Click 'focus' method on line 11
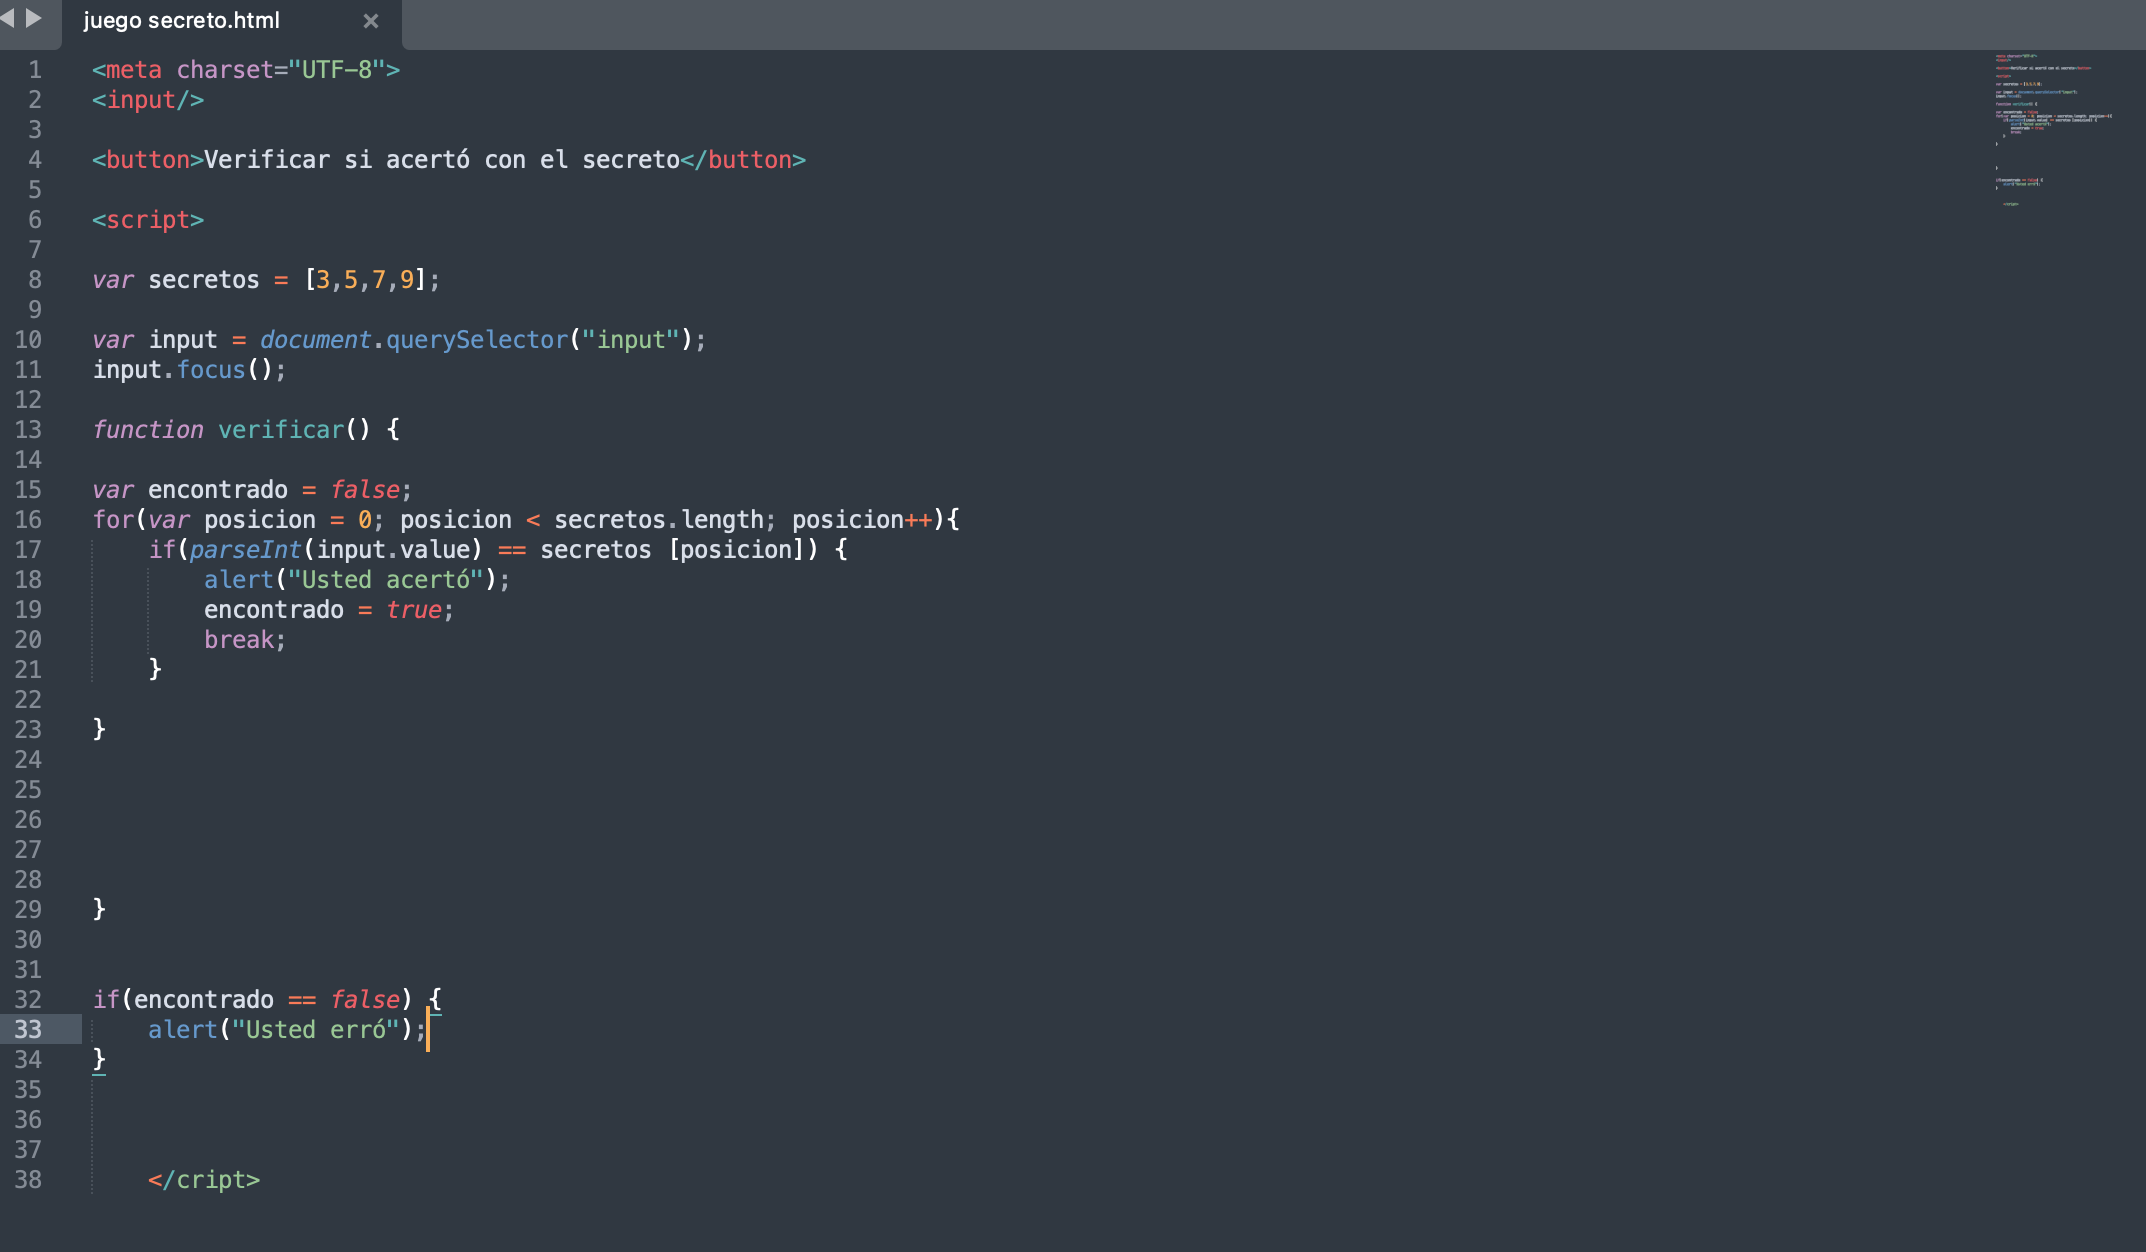The image size is (2146, 1252). (x=211, y=370)
